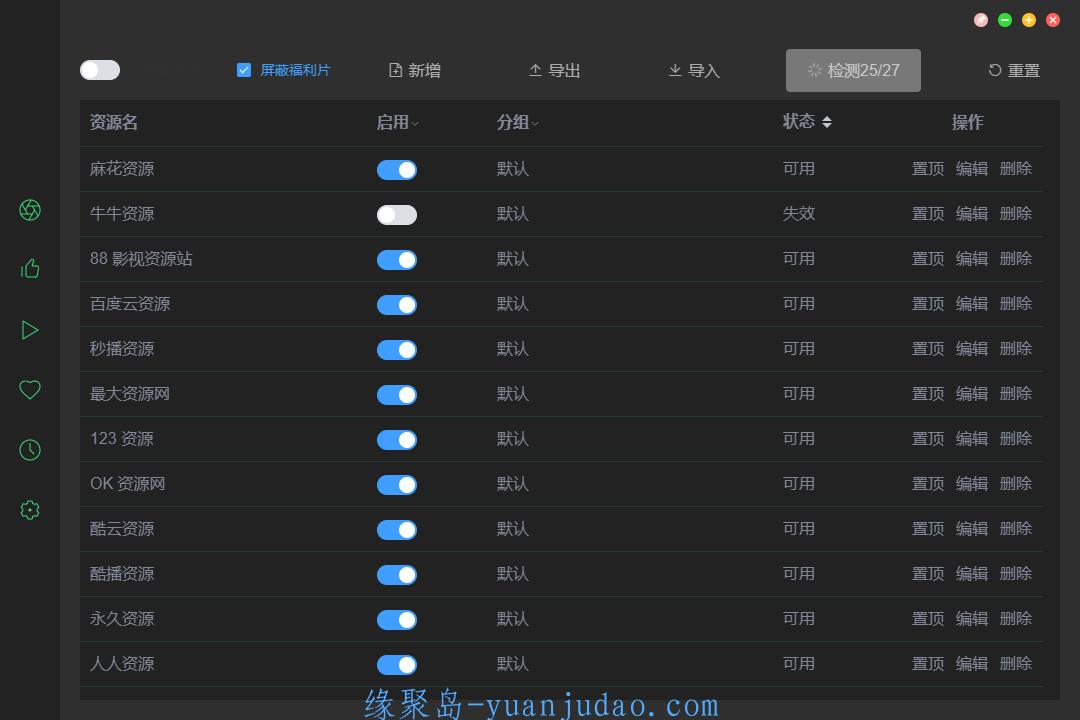Click the 可用 status of 人人资源
This screenshot has height=720, width=1080.
[x=799, y=664]
